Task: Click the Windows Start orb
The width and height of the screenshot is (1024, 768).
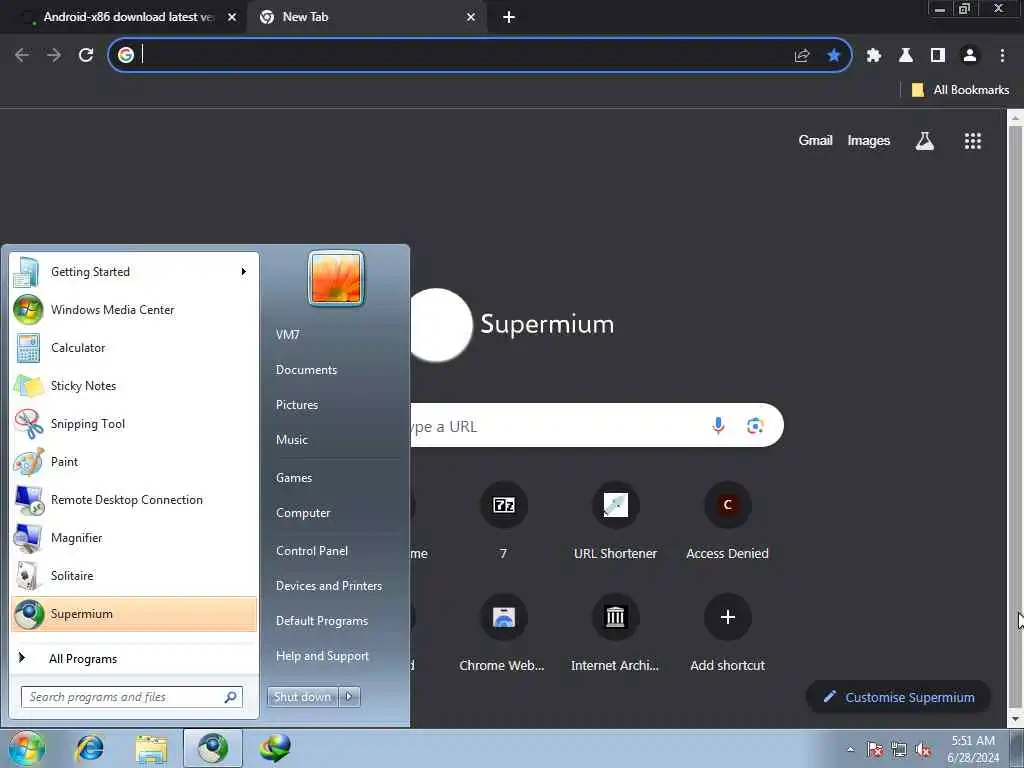Action: [26, 748]
